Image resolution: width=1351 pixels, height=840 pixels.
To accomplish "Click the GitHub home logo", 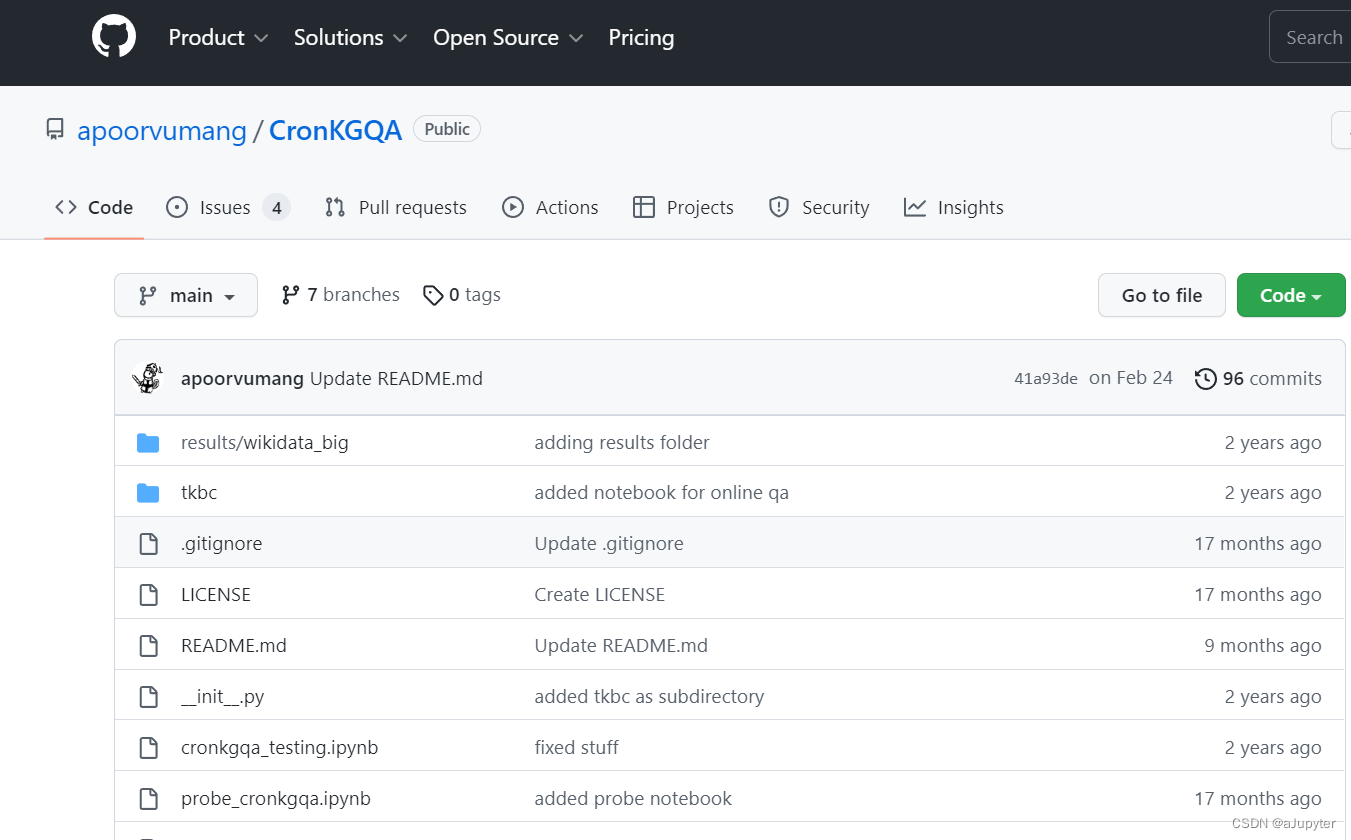I will click(x=113, y=36).
